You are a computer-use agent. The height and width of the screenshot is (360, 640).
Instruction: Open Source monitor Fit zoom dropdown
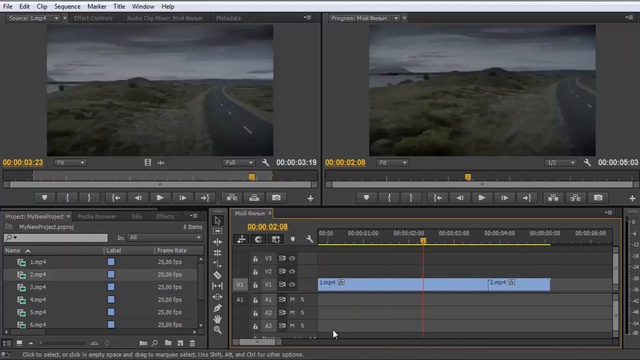point(70,163)
